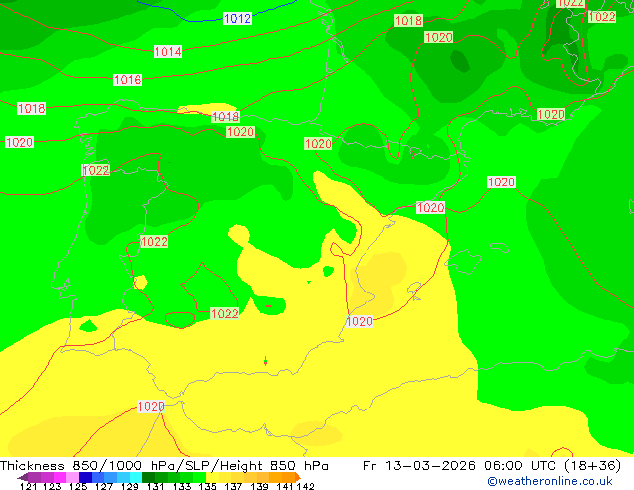This screenshot has height=490, width=634.
Task: Click the legend value 121
Action: [28, 486]
